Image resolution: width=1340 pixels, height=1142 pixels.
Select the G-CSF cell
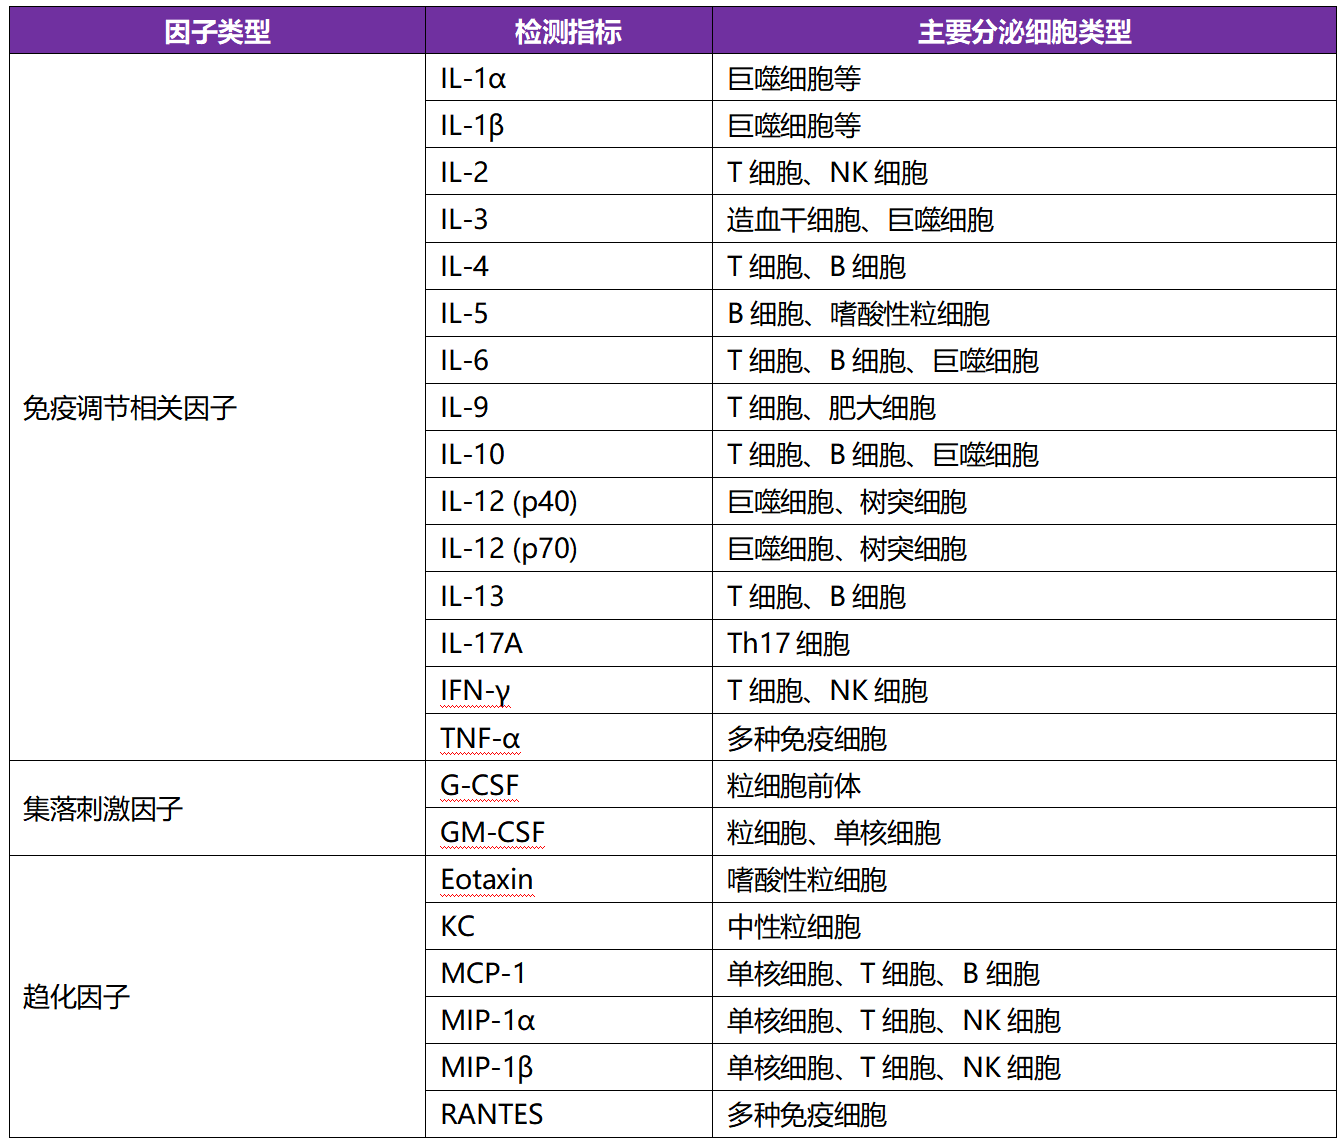(479, 784)
